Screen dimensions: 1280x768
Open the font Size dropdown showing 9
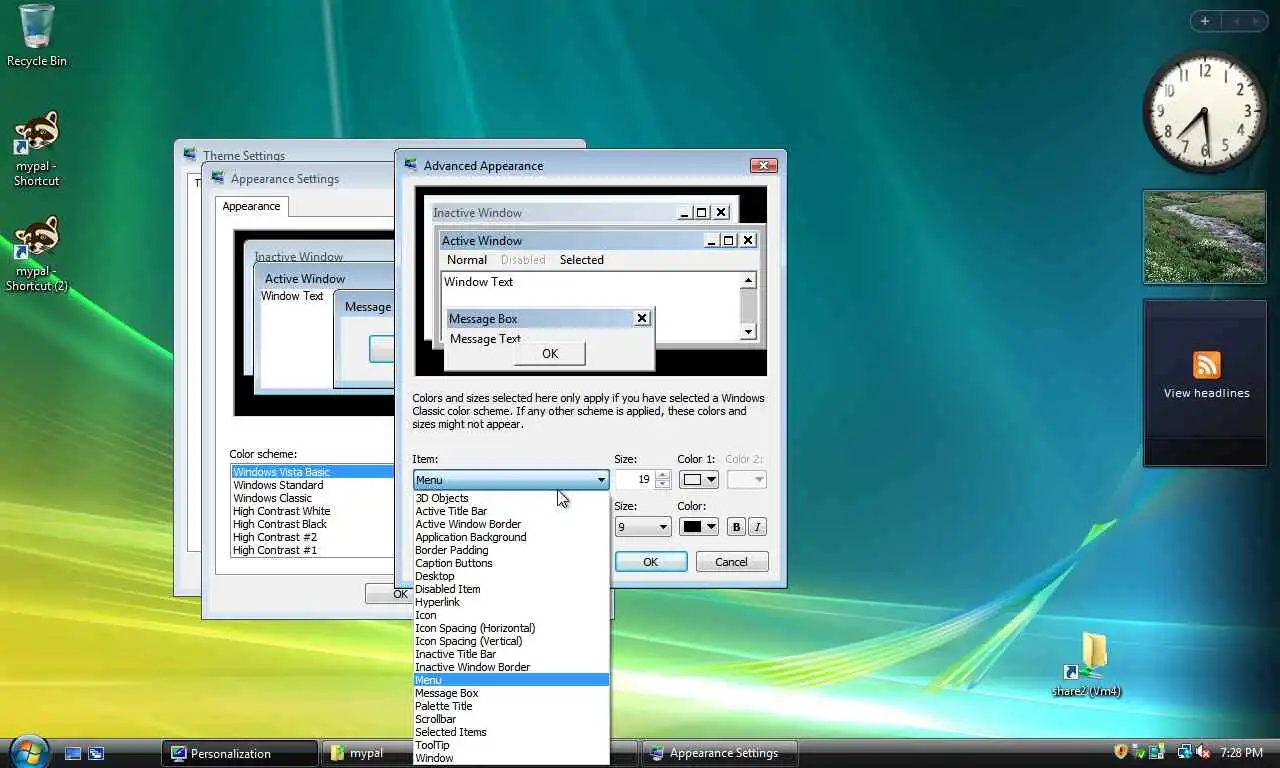(x=642, y=527)
